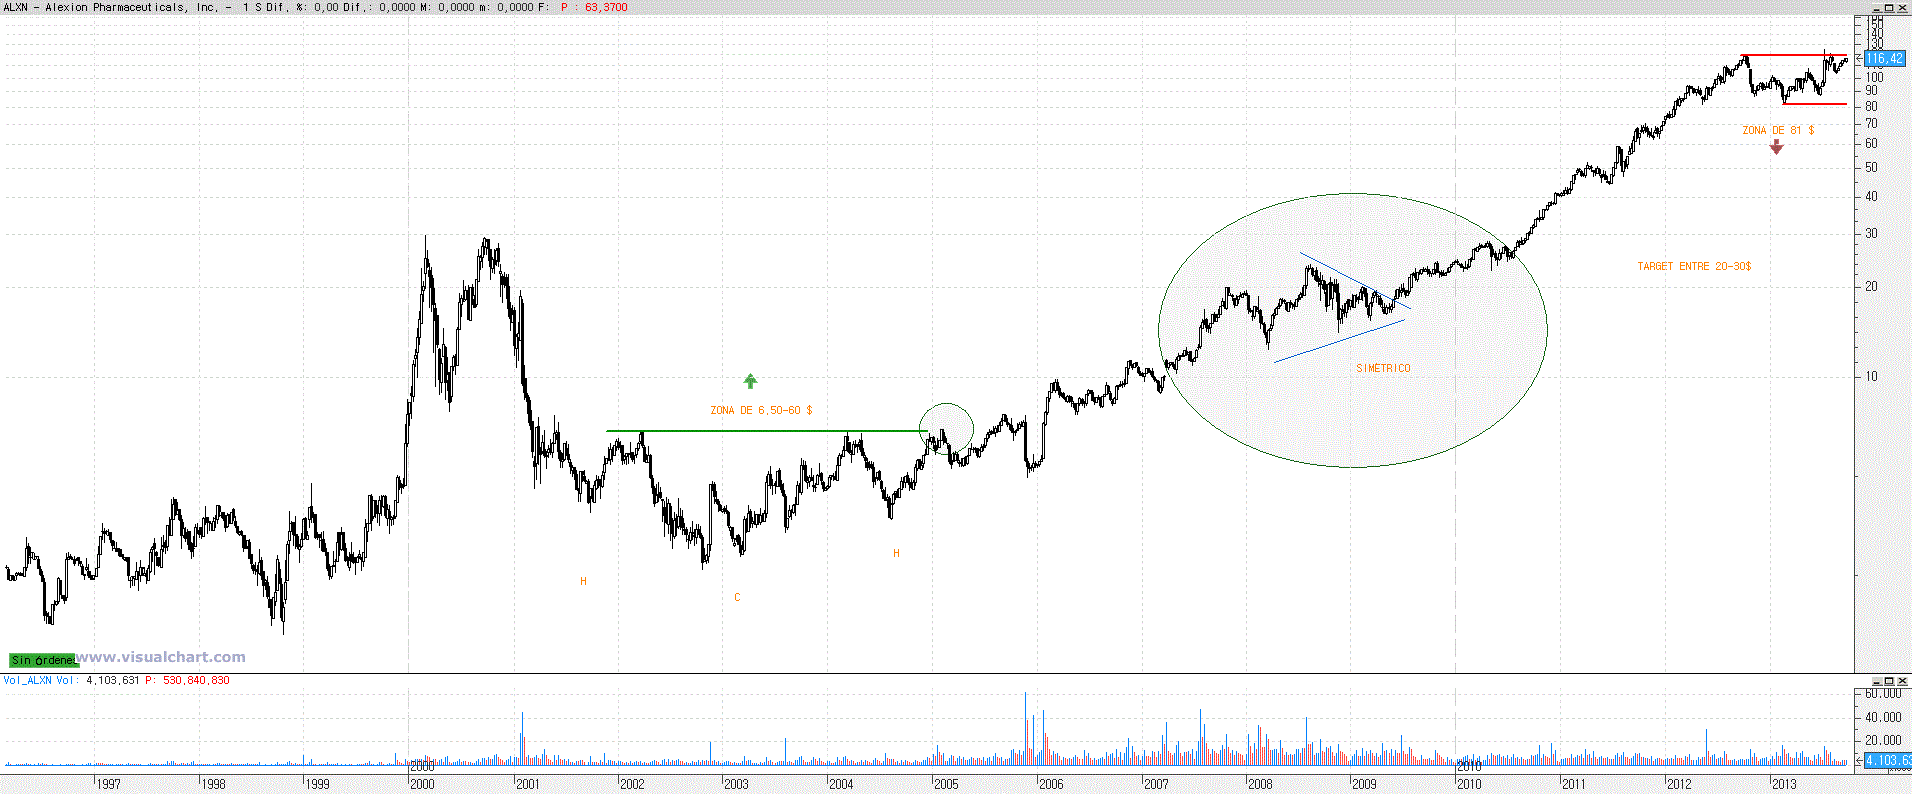Viewport: 1912px width, 794px height.
Task: Minimize the Vol_ALXN volume panel
Action: coord(1876,680)
